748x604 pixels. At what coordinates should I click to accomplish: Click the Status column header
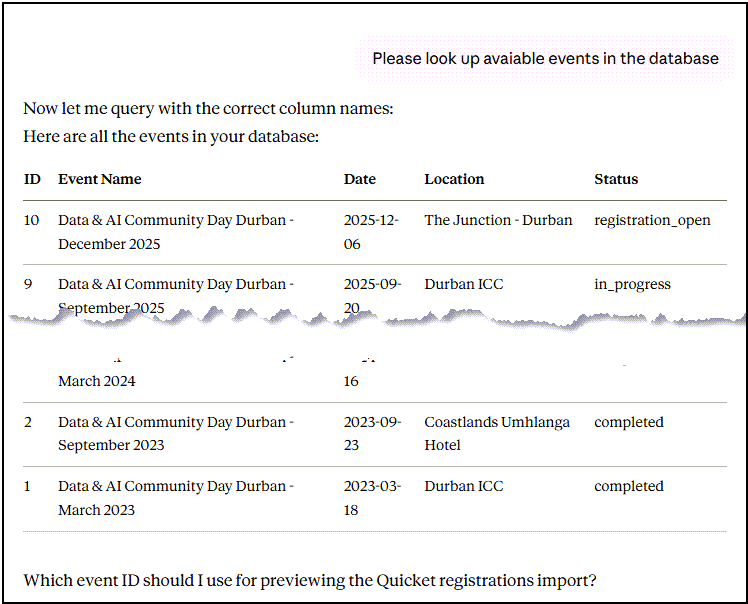coord(616,179)
